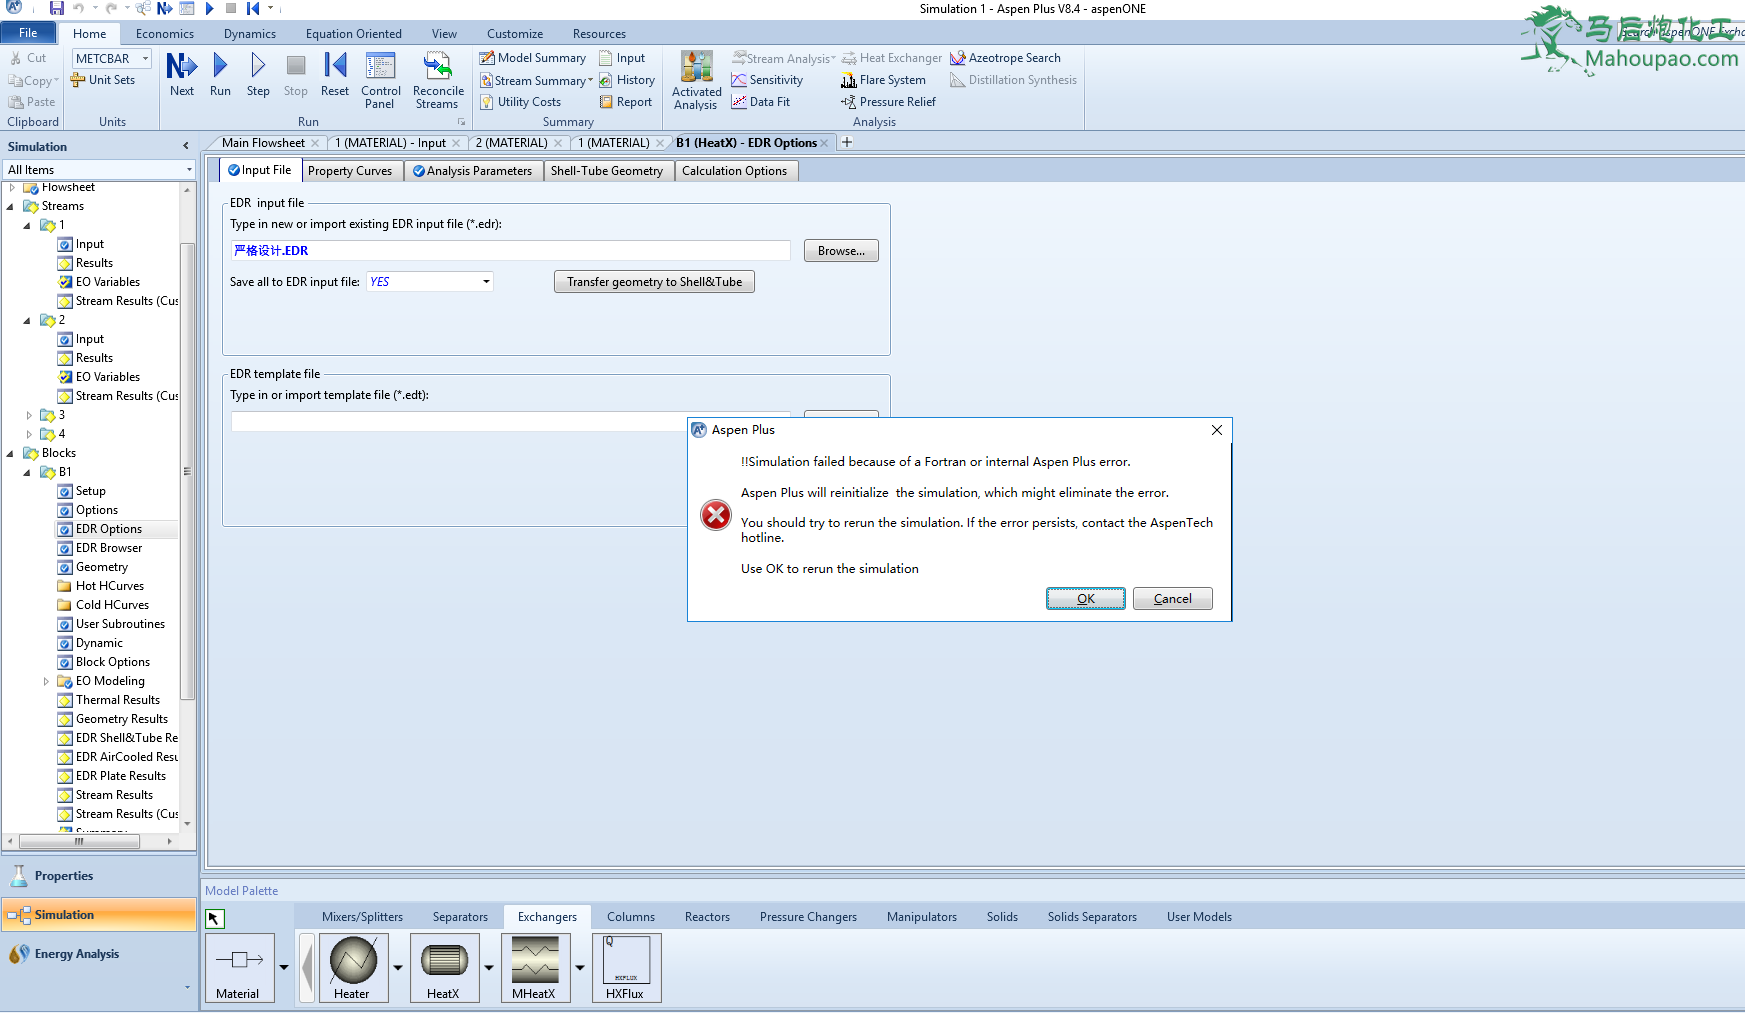The image size is (1745, 1013).
Task: Click the Reconcile Streams icon
Action: point(438,68)
